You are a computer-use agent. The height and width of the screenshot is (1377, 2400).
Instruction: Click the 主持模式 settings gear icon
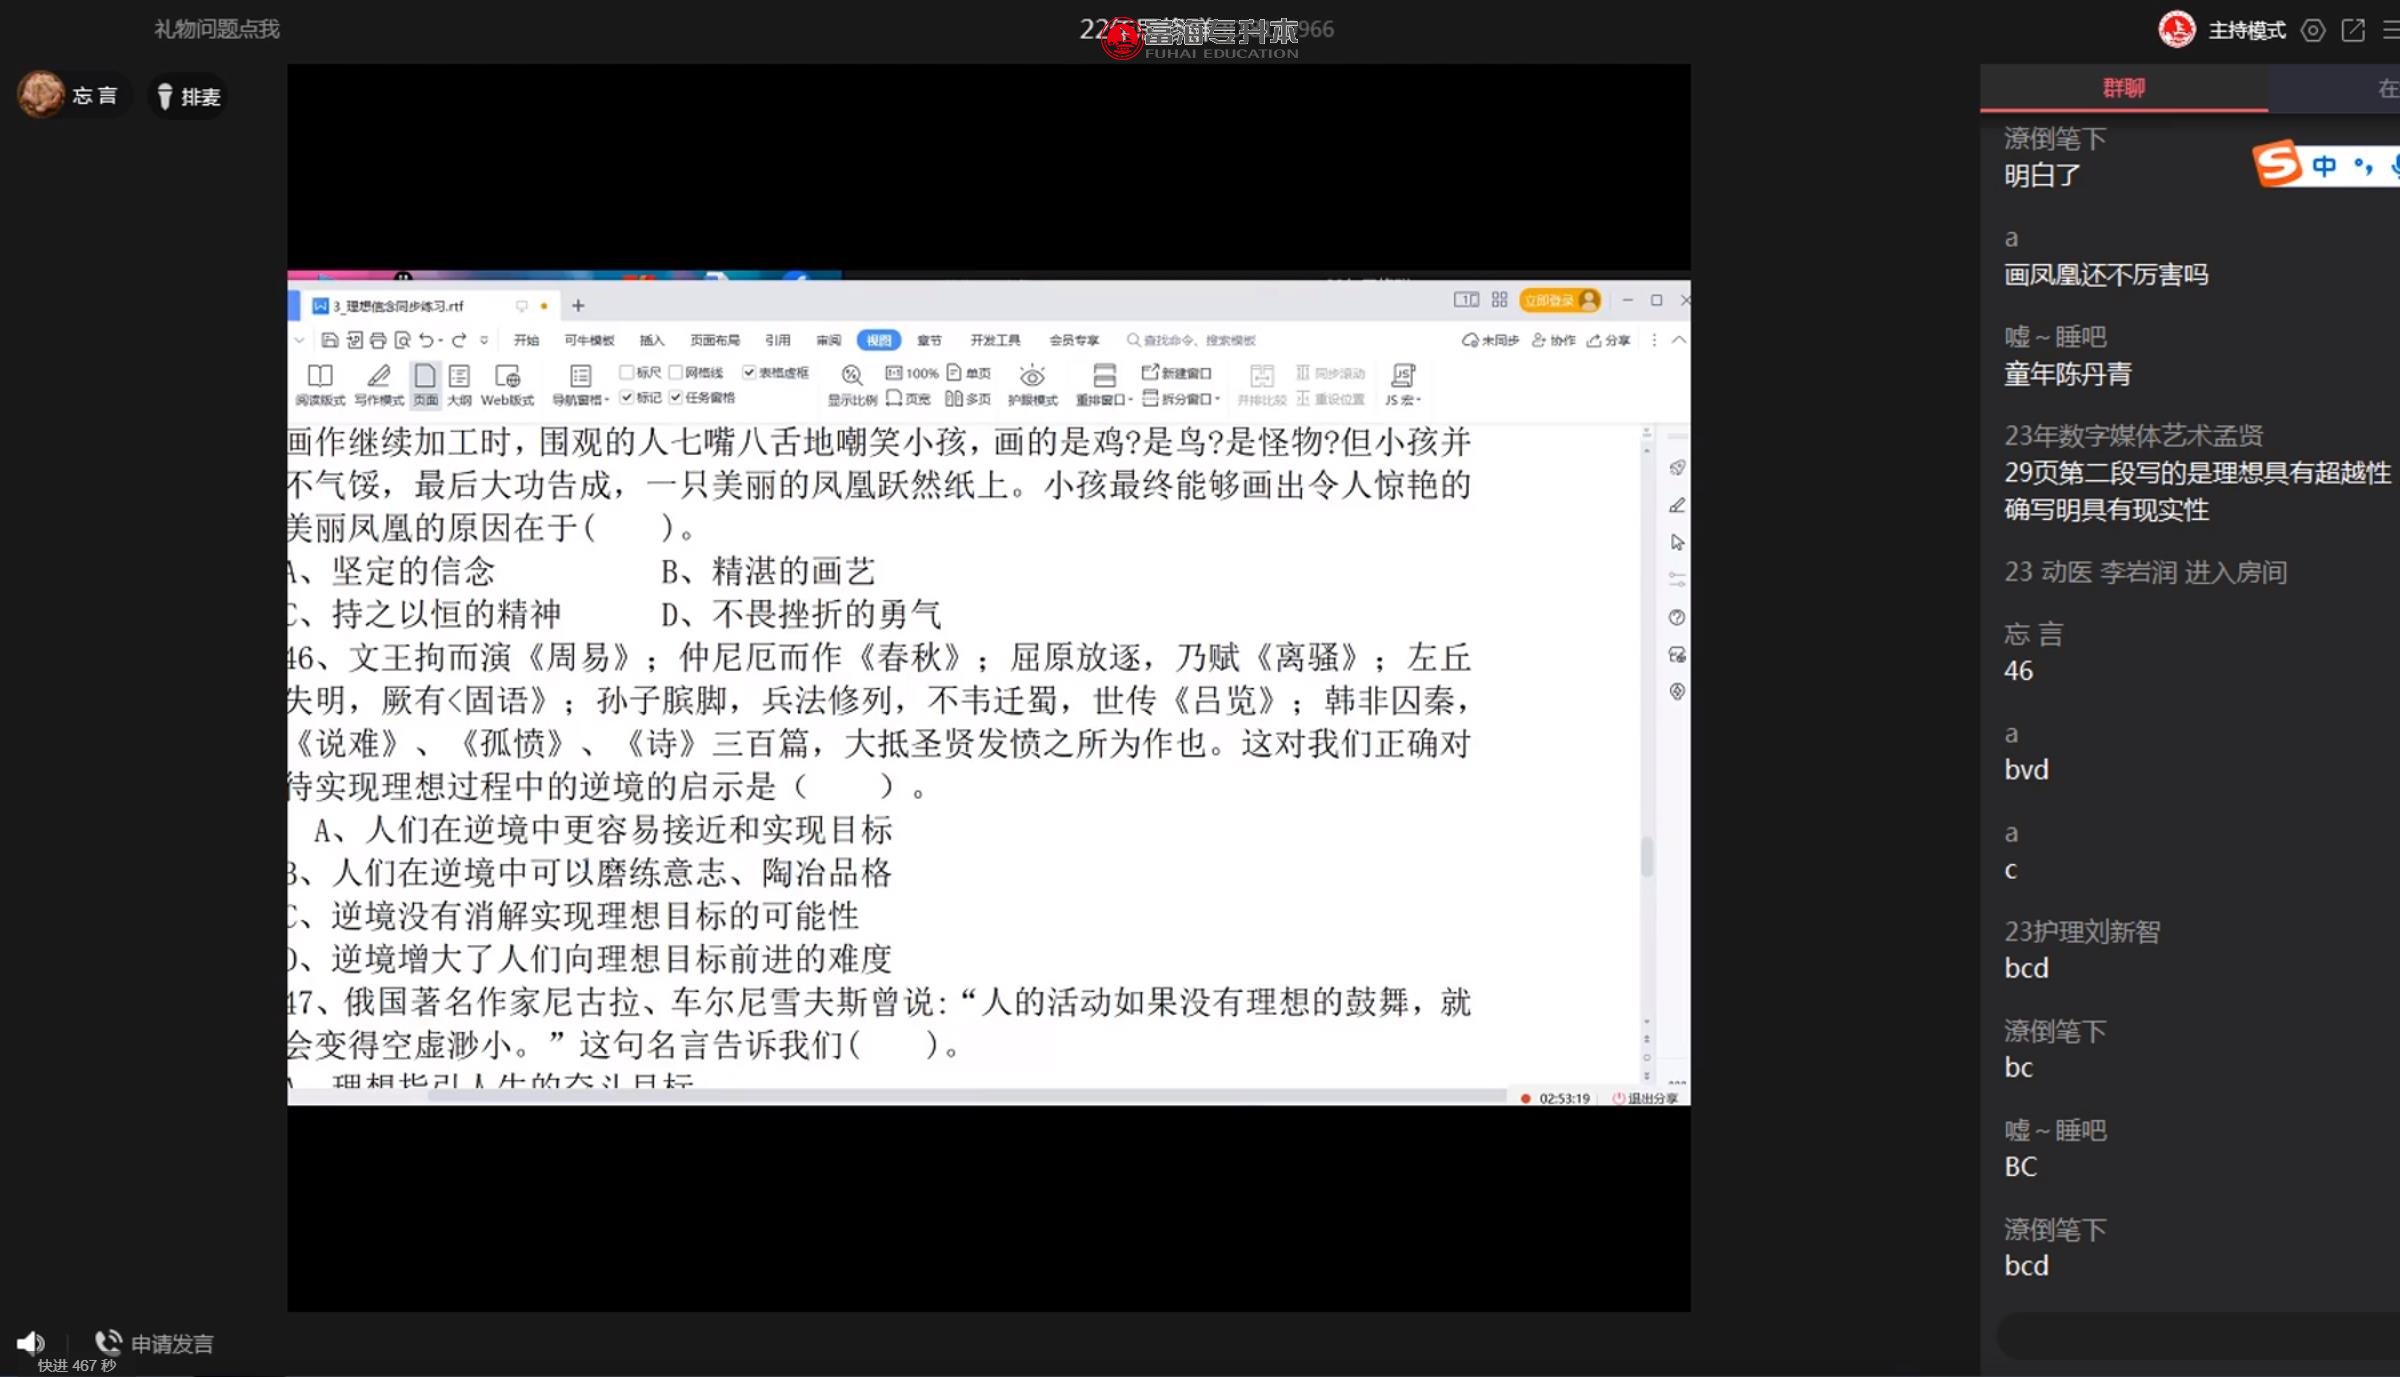coord(2312,30)
